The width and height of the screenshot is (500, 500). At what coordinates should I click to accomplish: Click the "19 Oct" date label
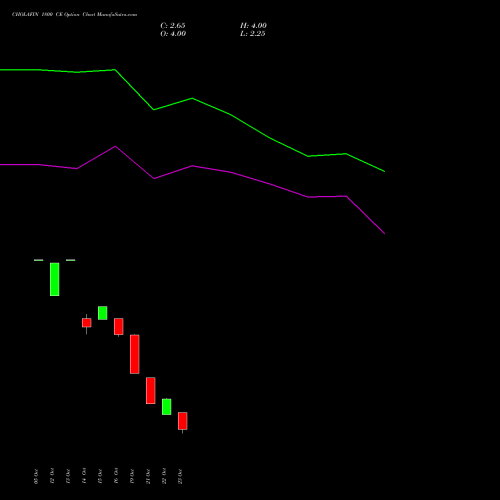[x=132, y=476]
